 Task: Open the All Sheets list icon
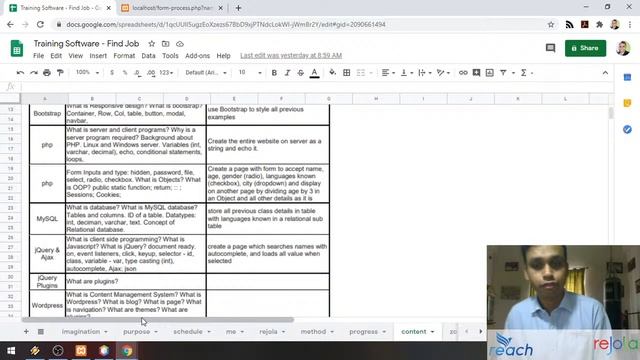[41, 331]
